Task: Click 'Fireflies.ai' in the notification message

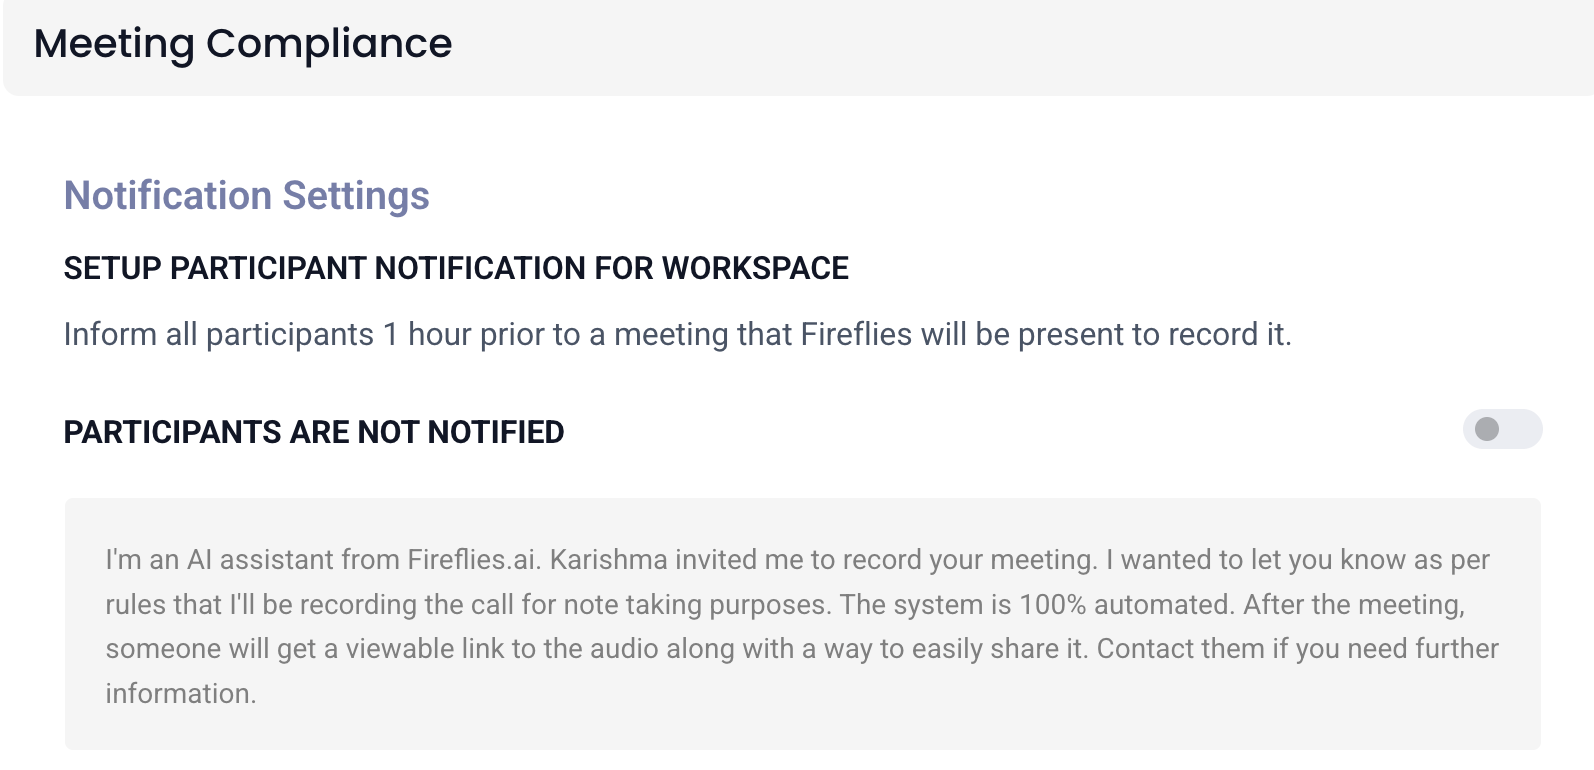Action: (x=473, y=559)
